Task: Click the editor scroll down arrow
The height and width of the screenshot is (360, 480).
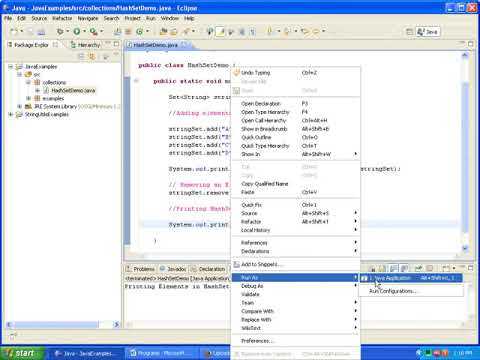Action: point(465,248)
